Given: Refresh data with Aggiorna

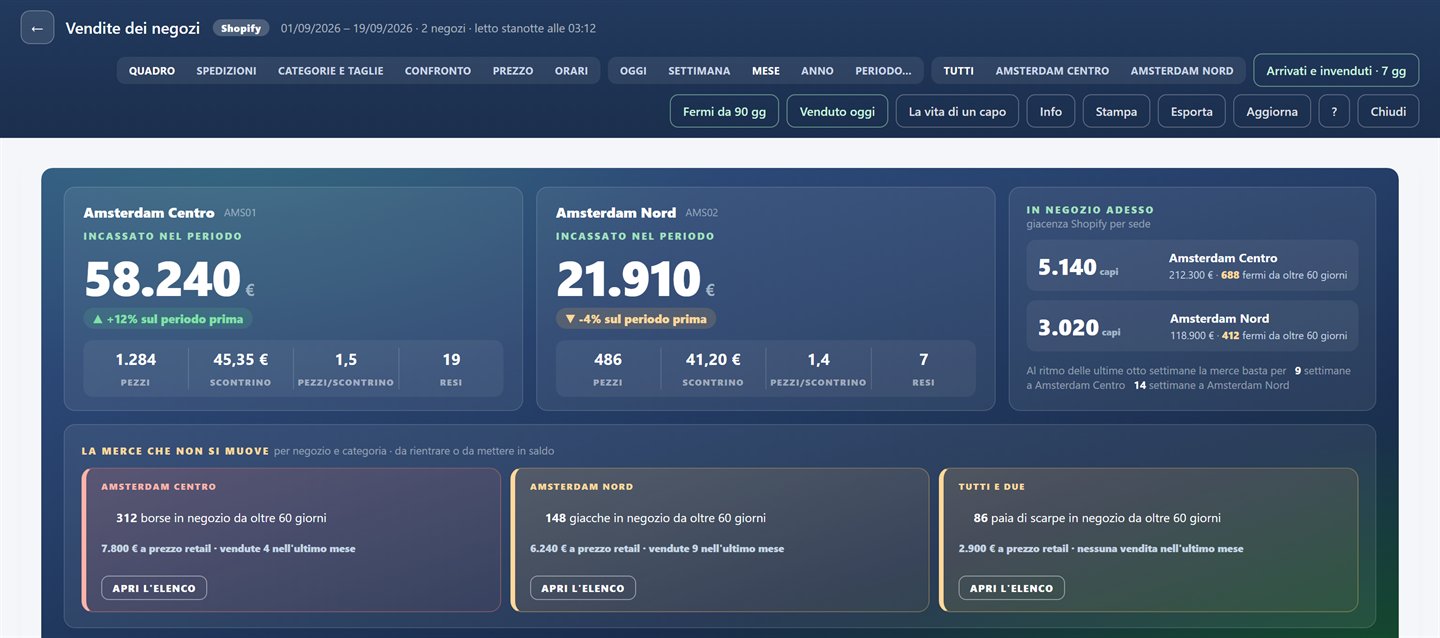Looking at the screenshot, I should click(x=1272, y=111).
